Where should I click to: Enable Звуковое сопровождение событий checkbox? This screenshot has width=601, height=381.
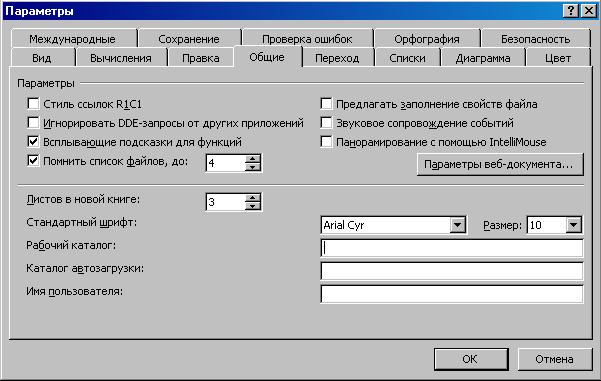tap(326, 123)
